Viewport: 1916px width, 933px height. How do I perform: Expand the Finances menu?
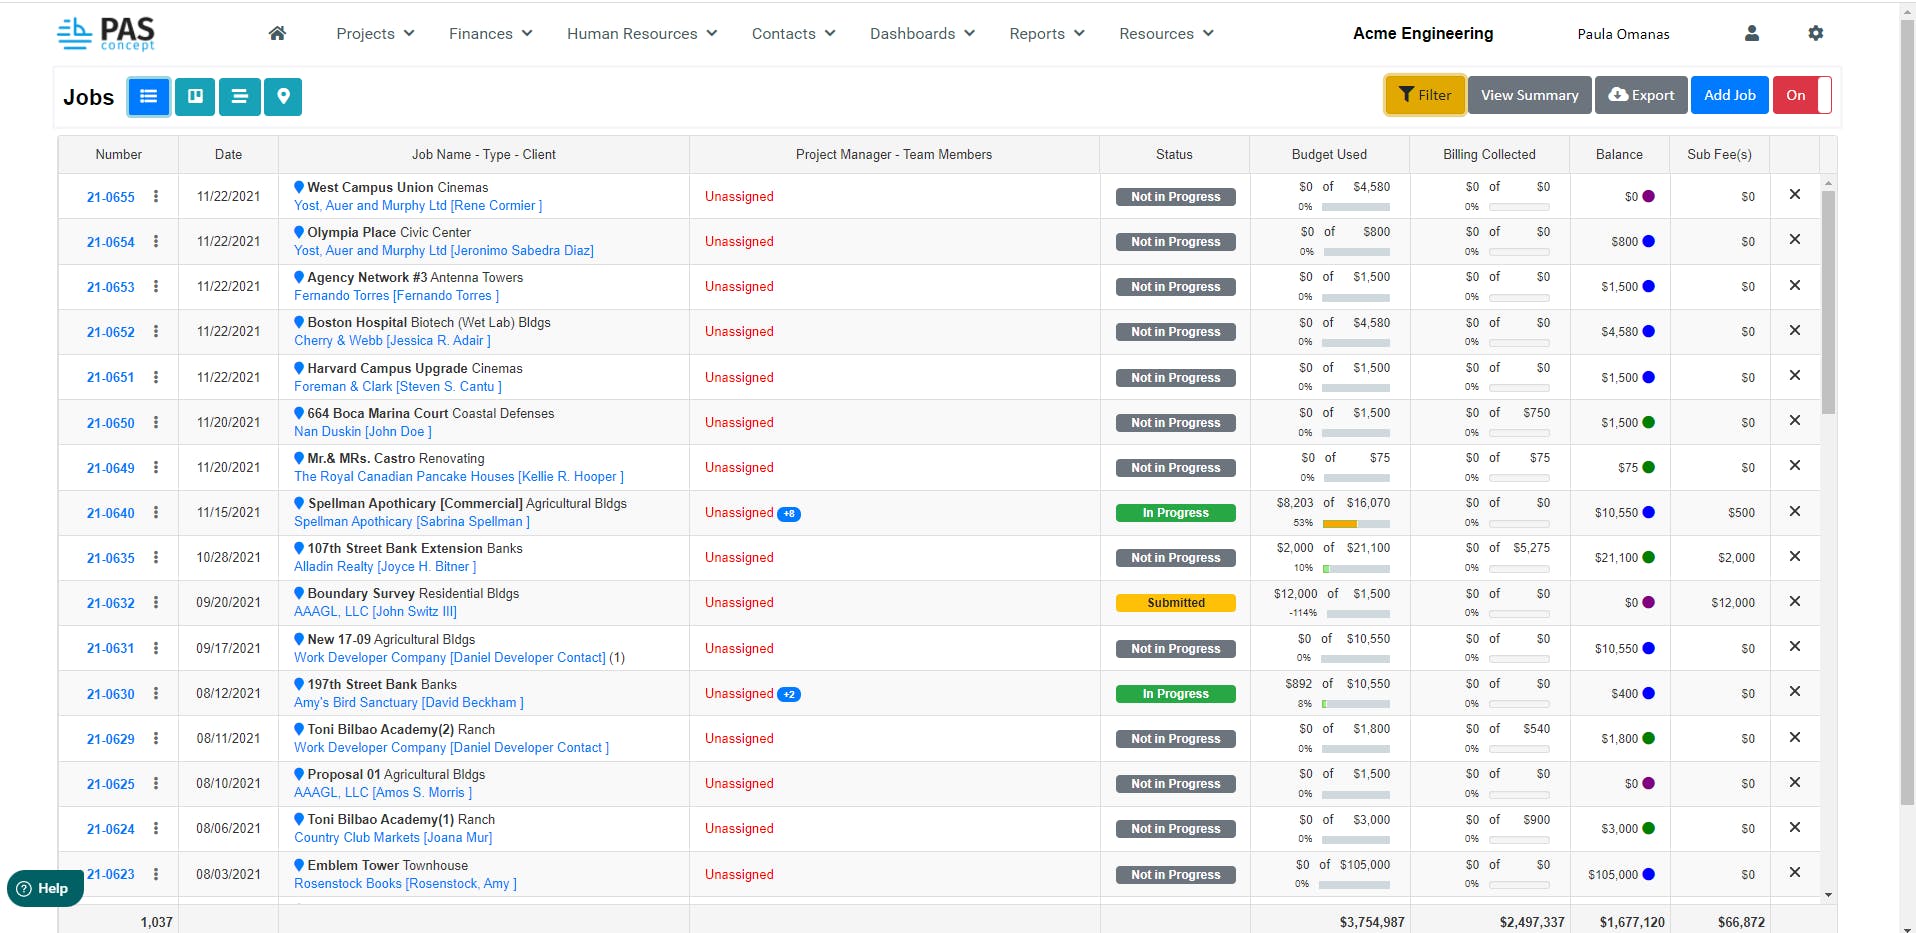pyautogui.click(x=490, y=34)
